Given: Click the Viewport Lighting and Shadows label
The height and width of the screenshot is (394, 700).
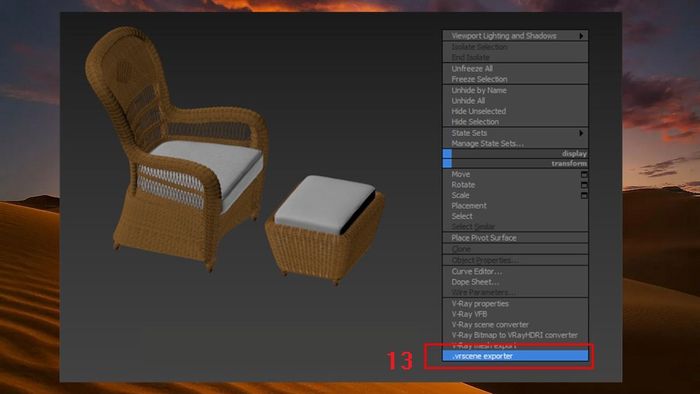Looking at the screenshot, I should point(504,36).
